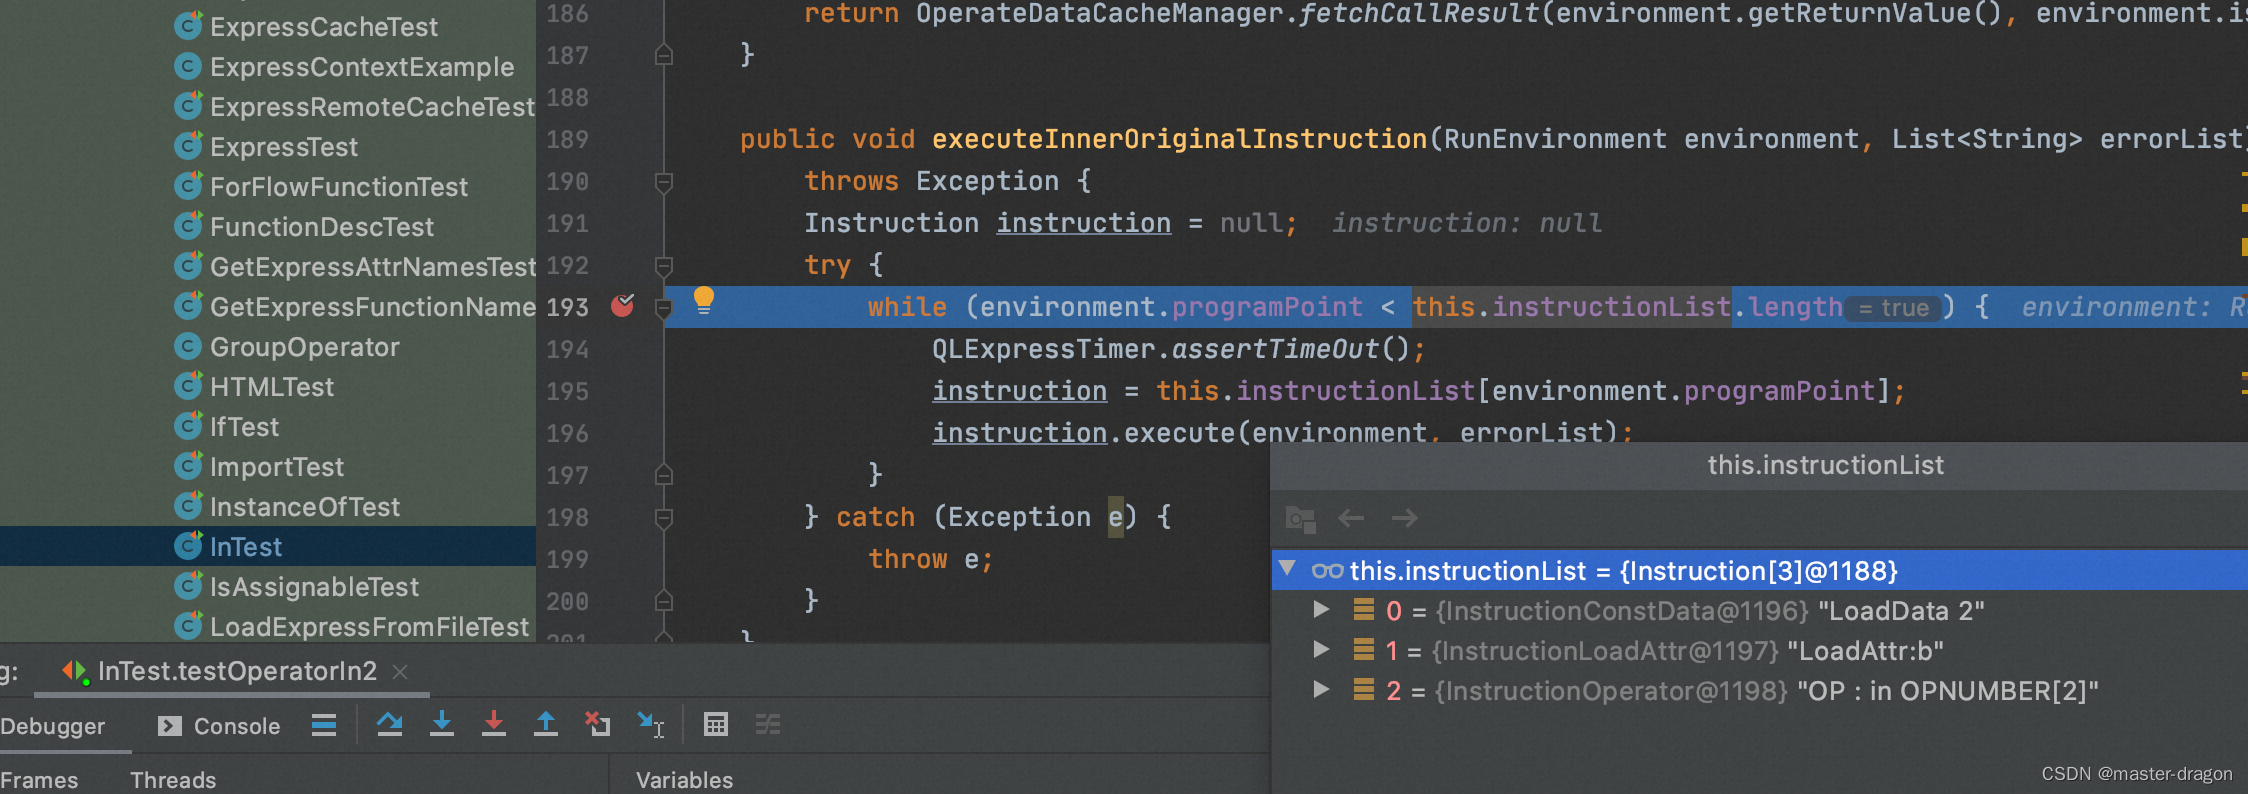Click the "= true" inline value hint
The width and height of the screenshot is (2248, 794).
coord(1893,308)
